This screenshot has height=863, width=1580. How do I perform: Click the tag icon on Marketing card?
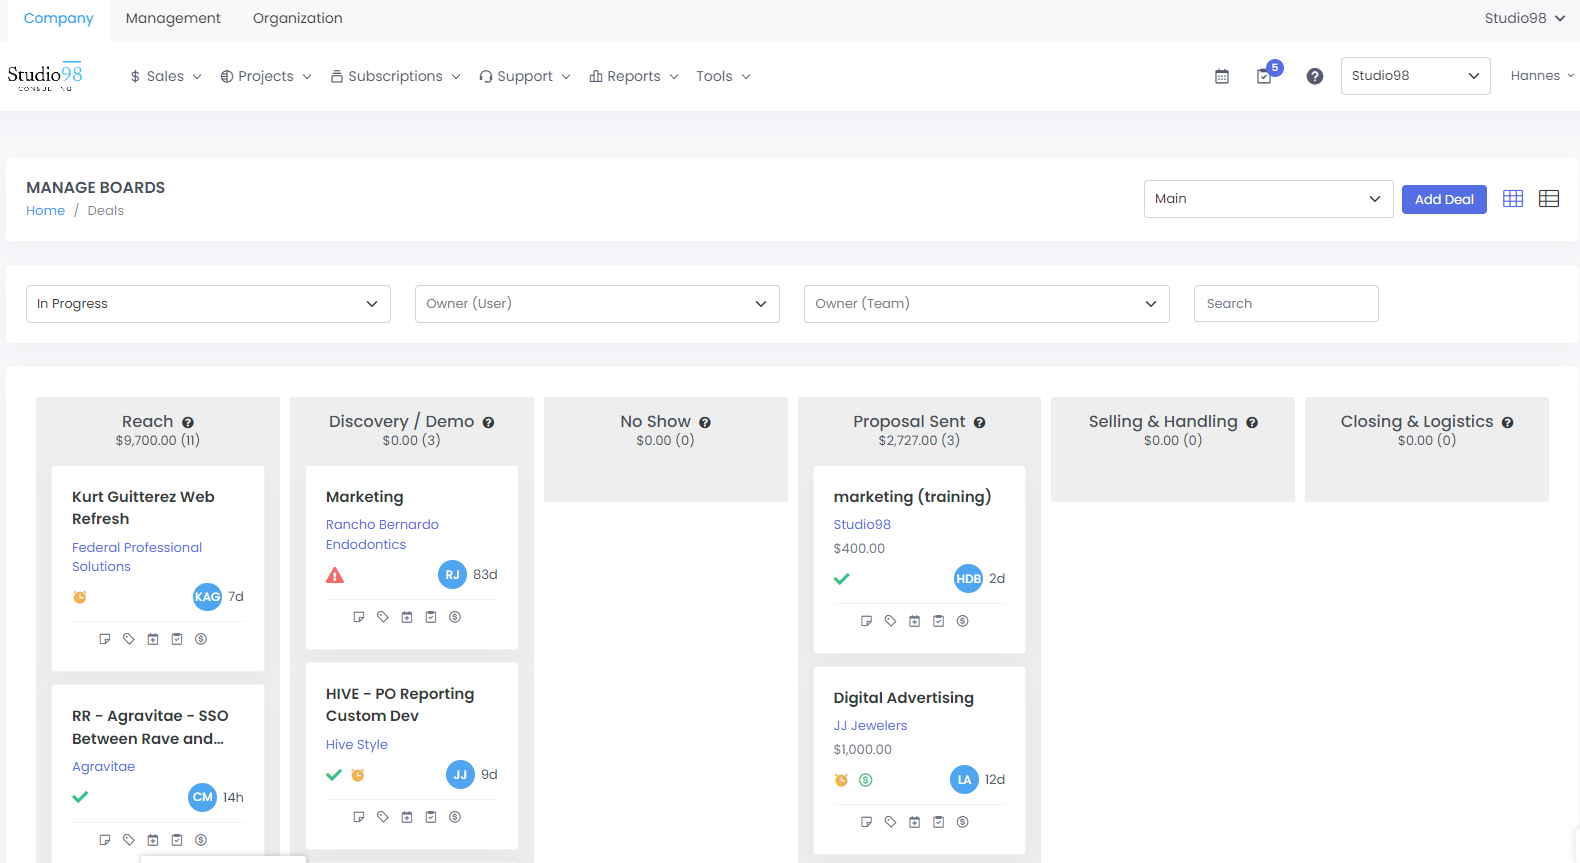coord(383,617)
